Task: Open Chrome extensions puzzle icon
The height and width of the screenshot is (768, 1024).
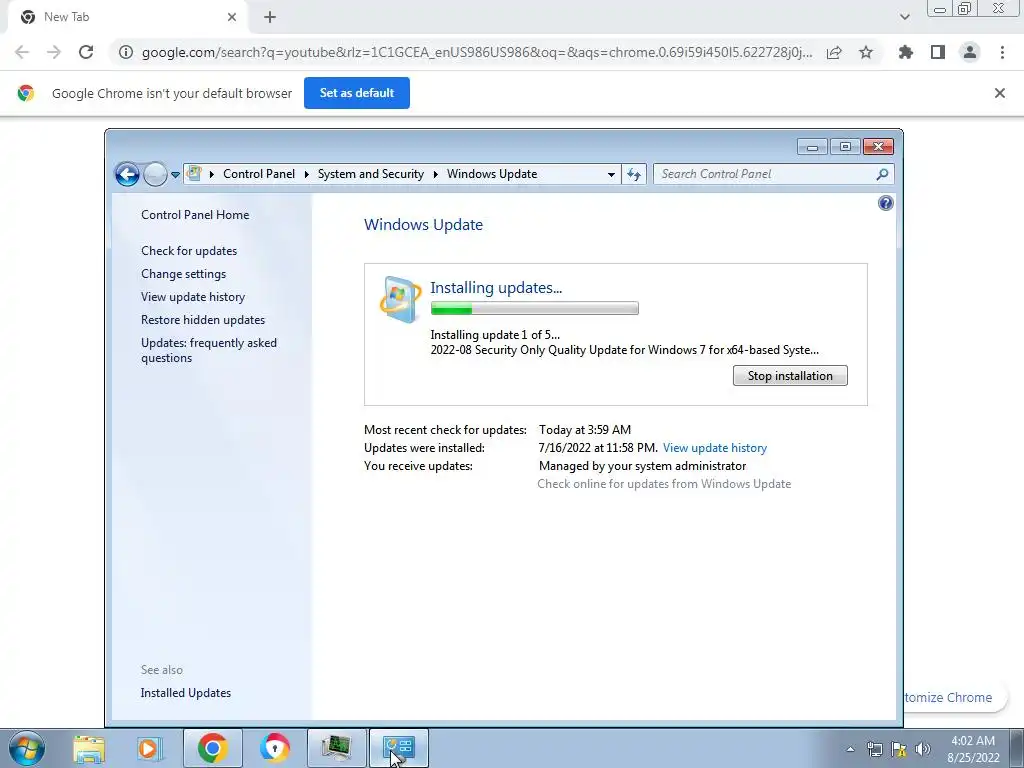Action: tap(906, 52)
